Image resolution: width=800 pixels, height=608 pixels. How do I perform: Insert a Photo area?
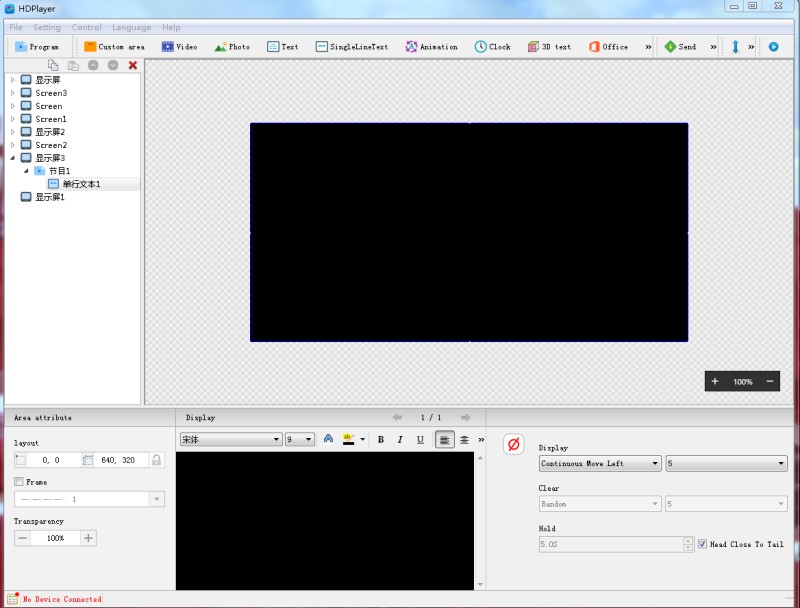(x=232, y=46)
